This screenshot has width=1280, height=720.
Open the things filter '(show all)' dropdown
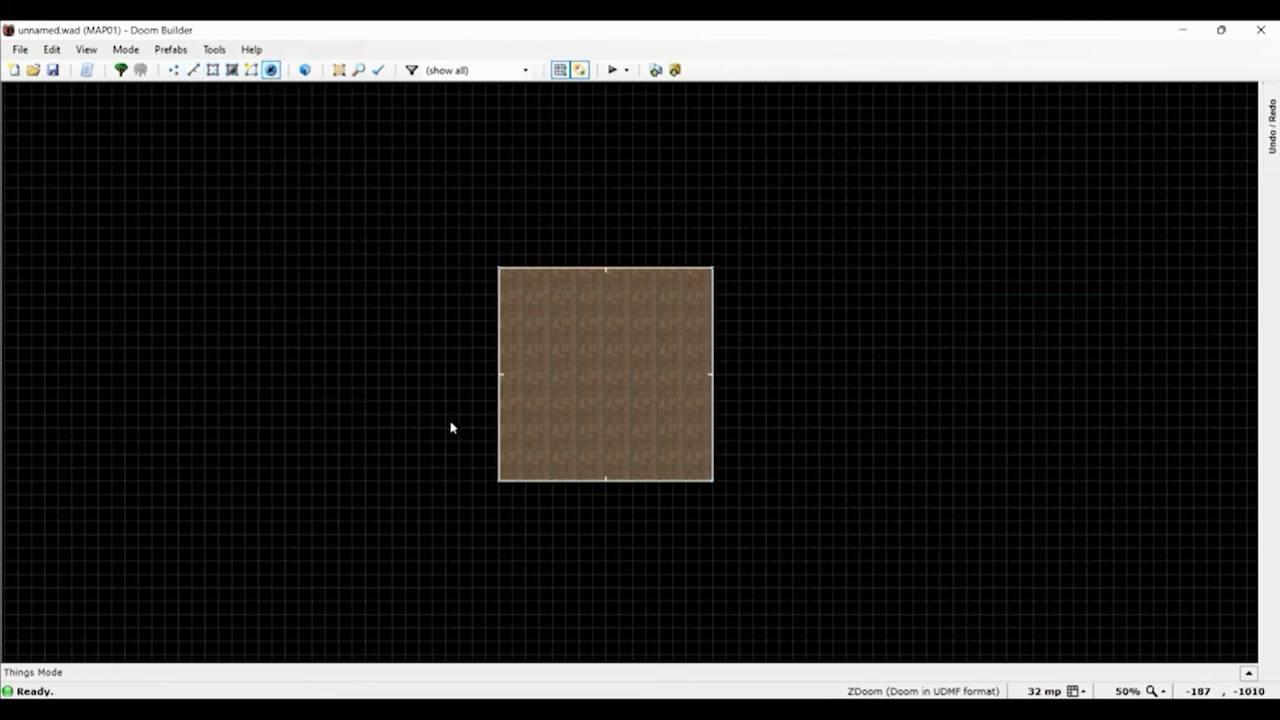coord(477,70)
